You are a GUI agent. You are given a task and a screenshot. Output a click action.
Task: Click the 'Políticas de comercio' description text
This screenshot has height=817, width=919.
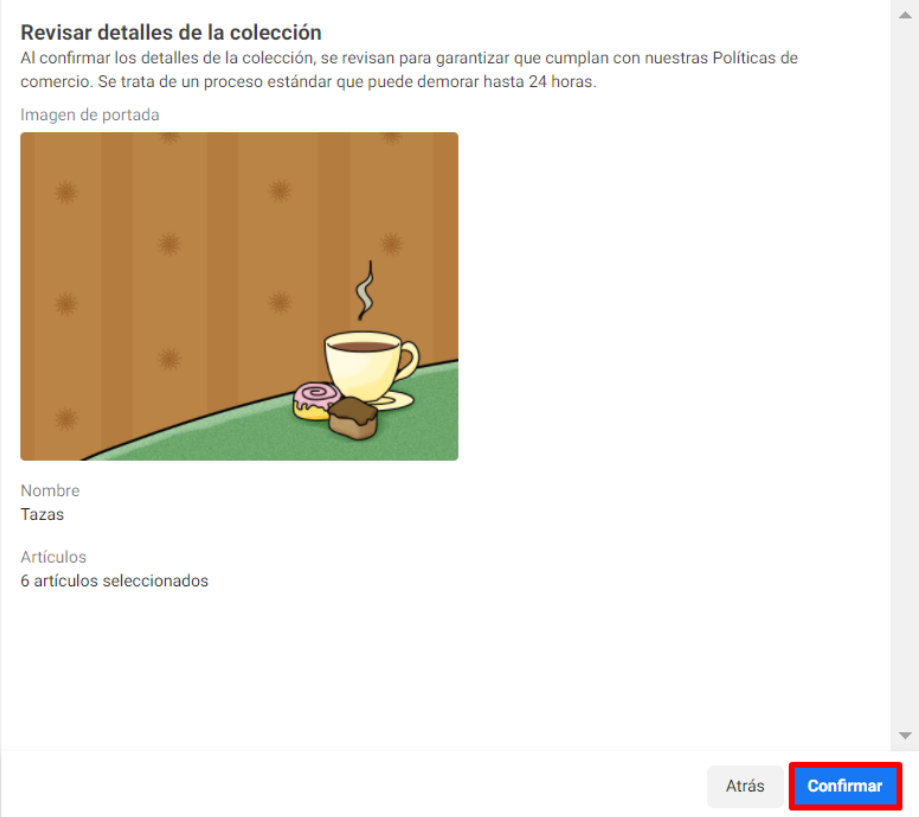tap(409, 70)
